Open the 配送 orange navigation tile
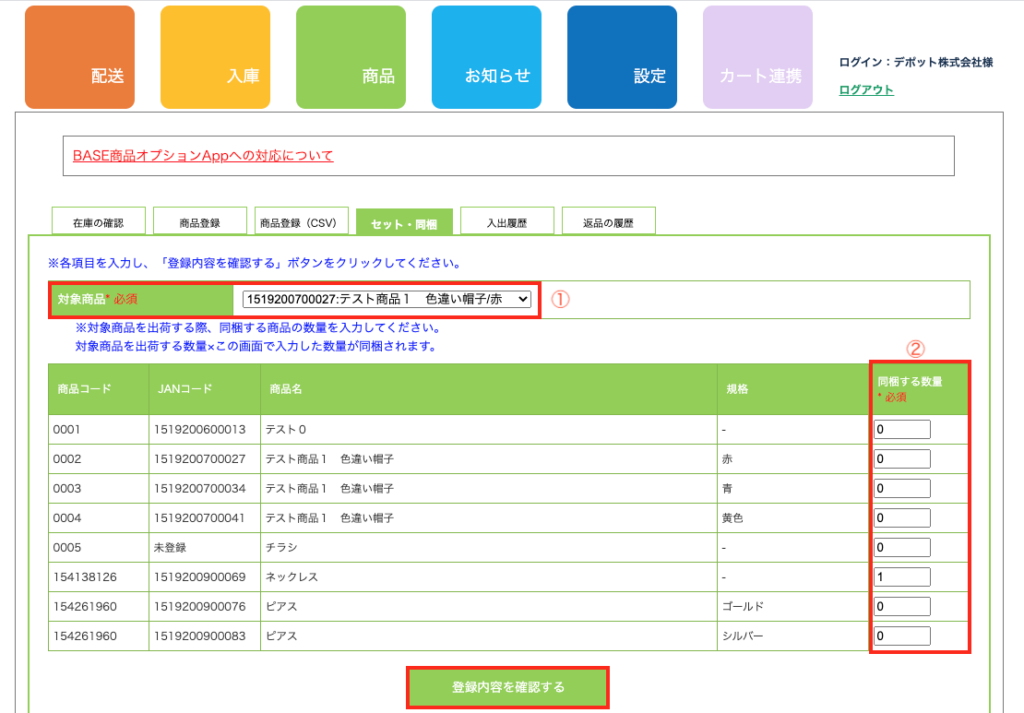 tap(80, 57)
